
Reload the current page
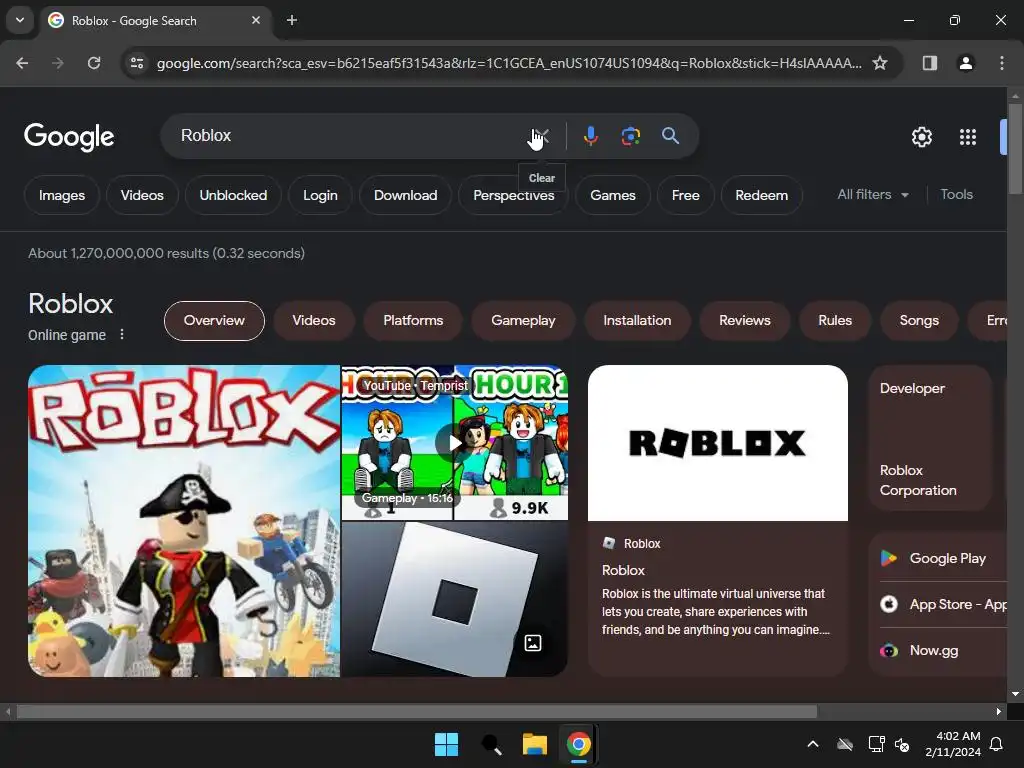(94, 63)
